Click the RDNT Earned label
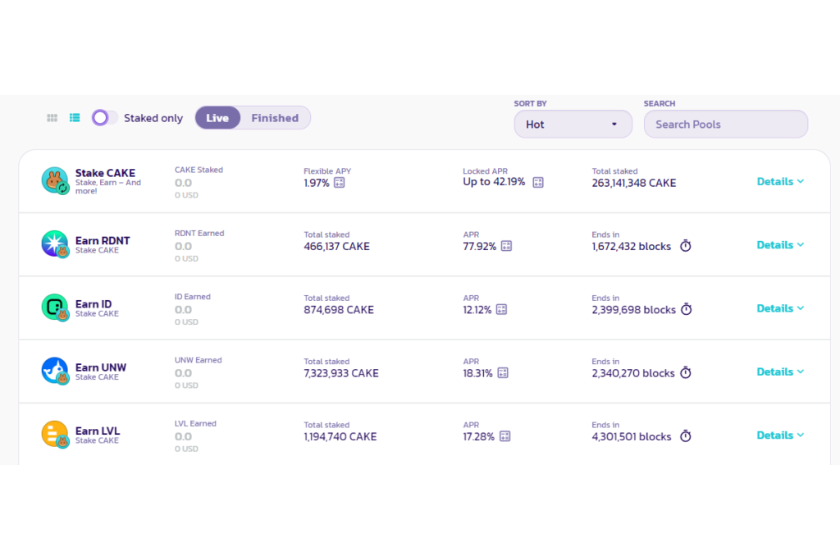The height and width of the screenshot is (560, 840). (199, 233)
